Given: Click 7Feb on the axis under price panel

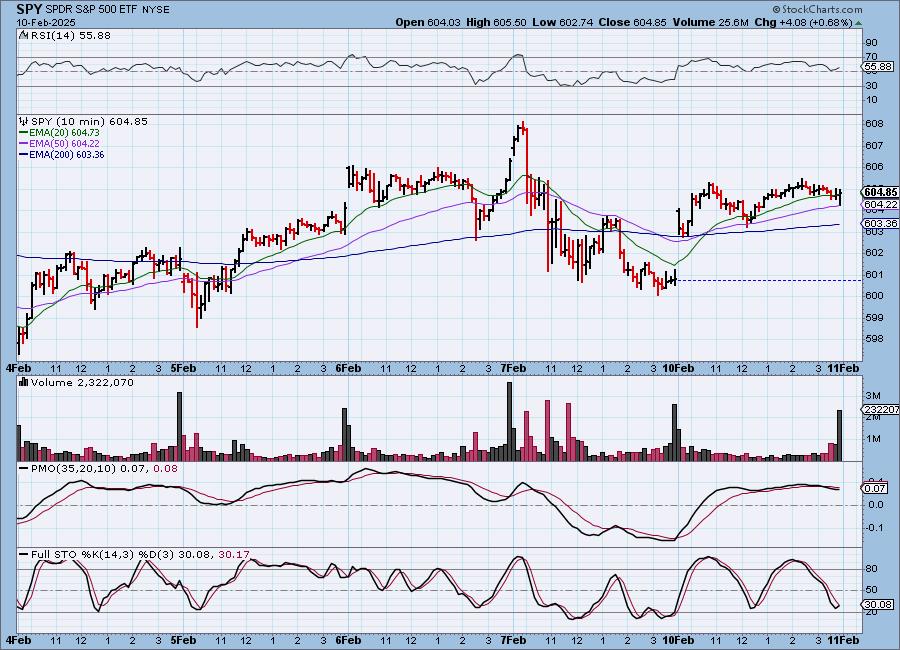Looking at the screenshot, I should coord(513,368).
